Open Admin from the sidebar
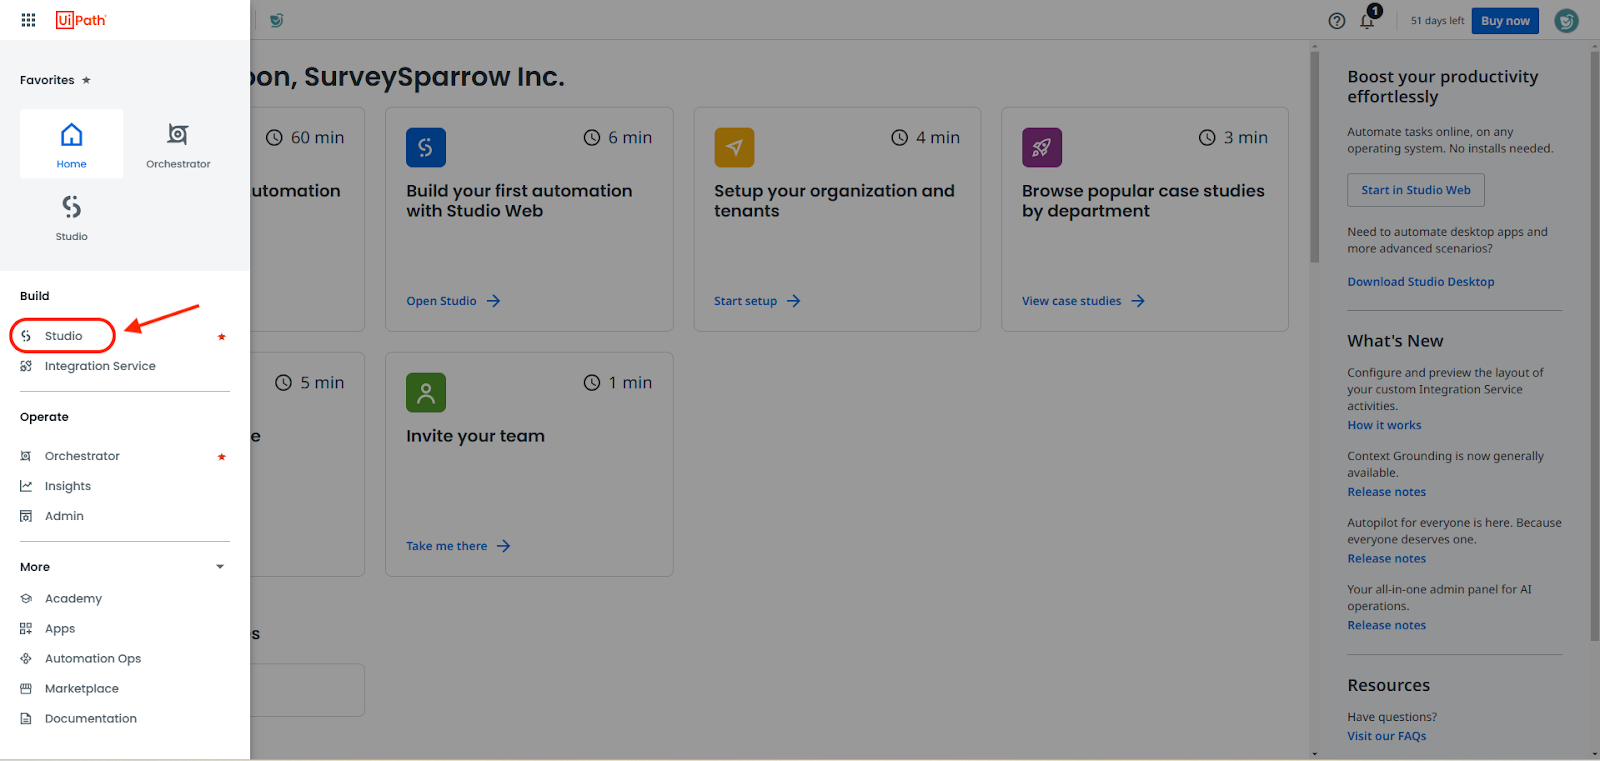Screen dimensions: 1600x761 click(64, 516)
